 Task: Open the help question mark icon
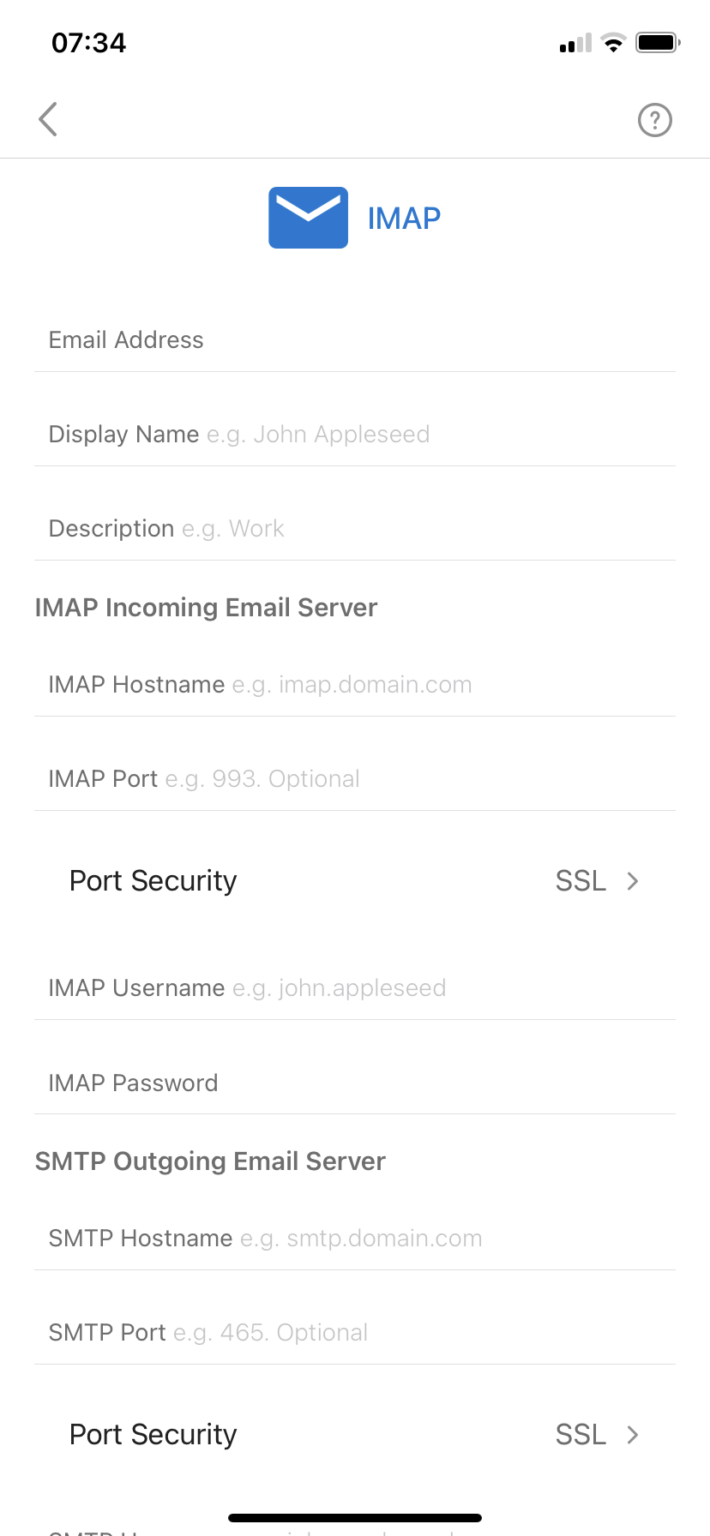655,119
